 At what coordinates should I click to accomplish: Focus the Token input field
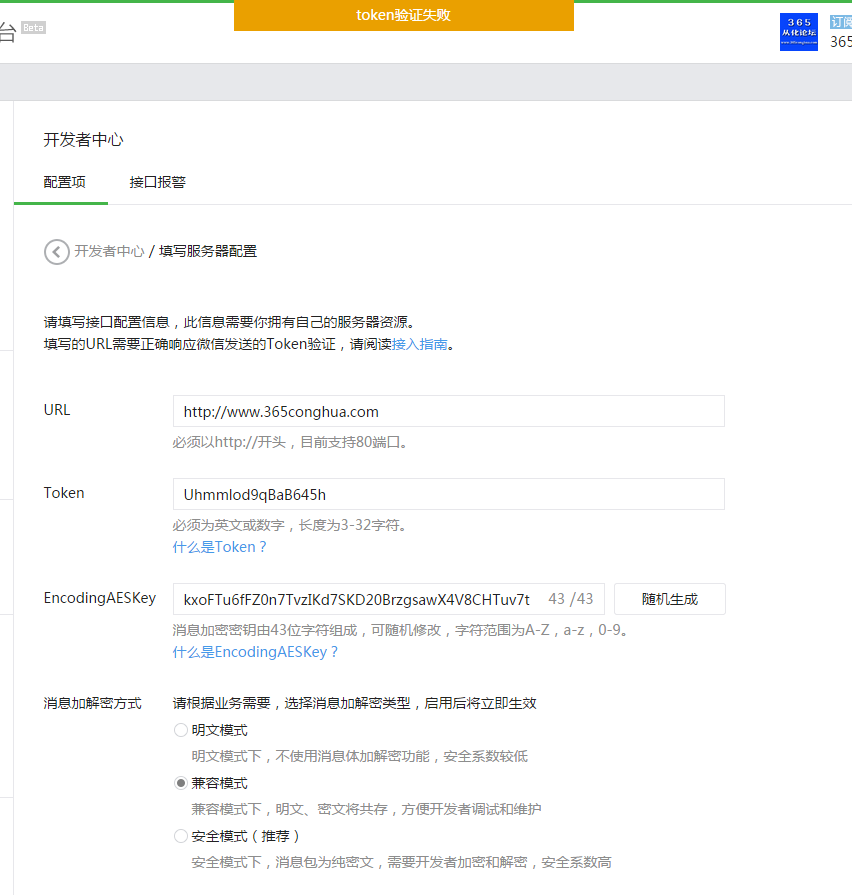click(x=449, y=494)
